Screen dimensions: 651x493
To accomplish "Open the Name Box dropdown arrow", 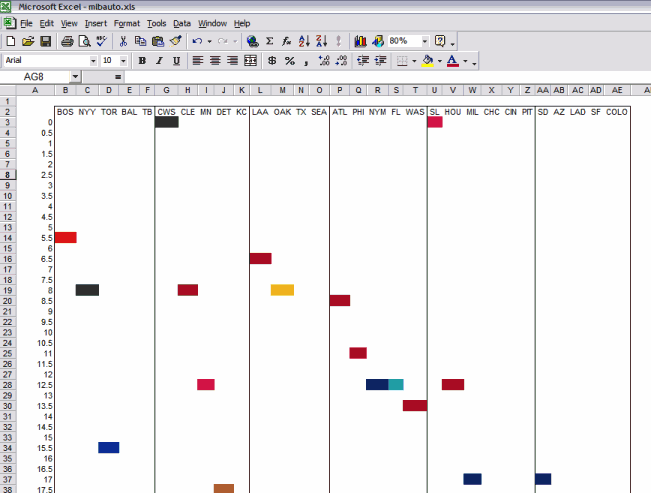I will (x=75, y=76).
